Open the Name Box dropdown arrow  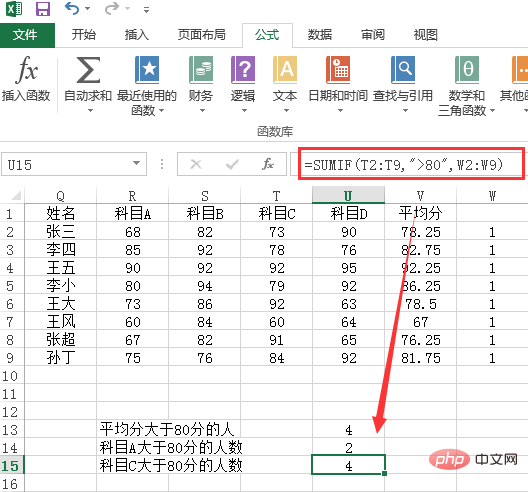(x=136, y=164)
